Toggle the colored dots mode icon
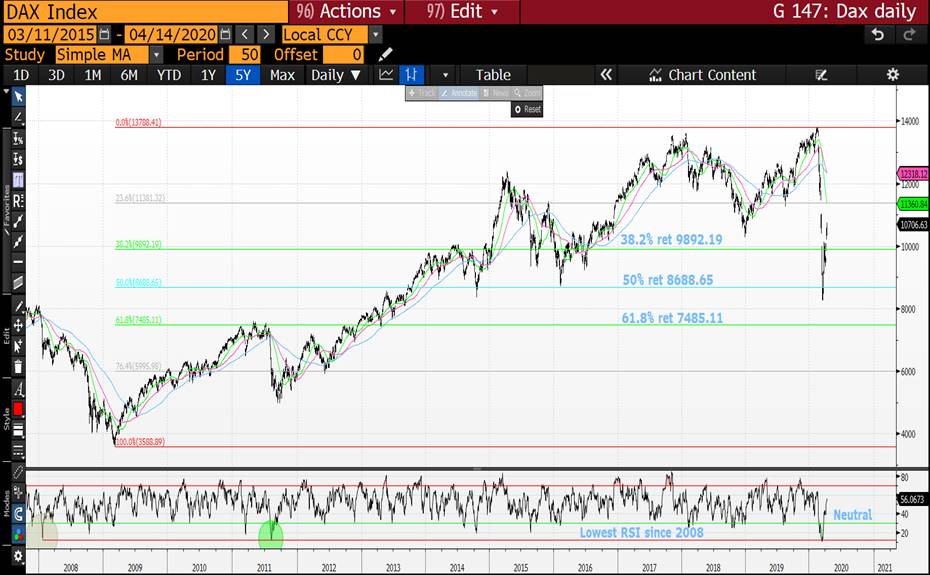This screenshot has width=930, height=575. coord(18,534)
